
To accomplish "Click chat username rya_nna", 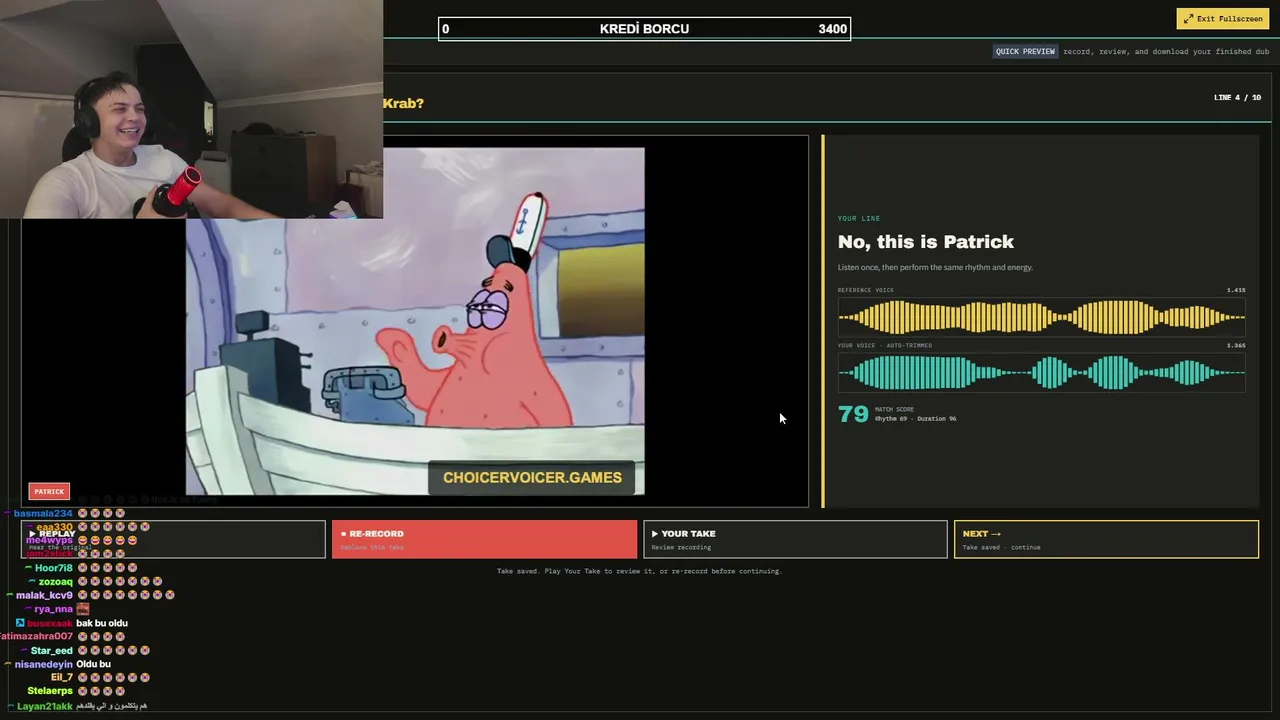I will pos(54,609).
